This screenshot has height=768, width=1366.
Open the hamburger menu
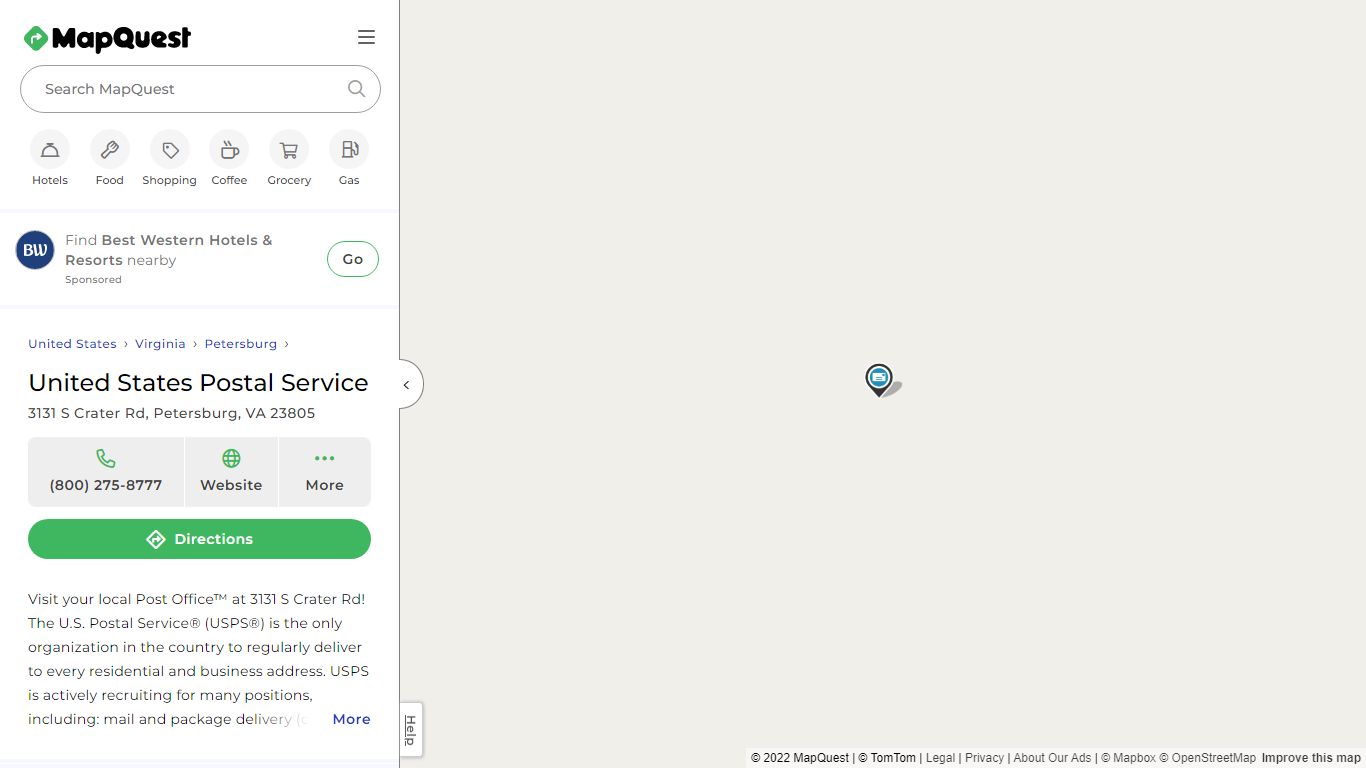(x=366, y=37)
